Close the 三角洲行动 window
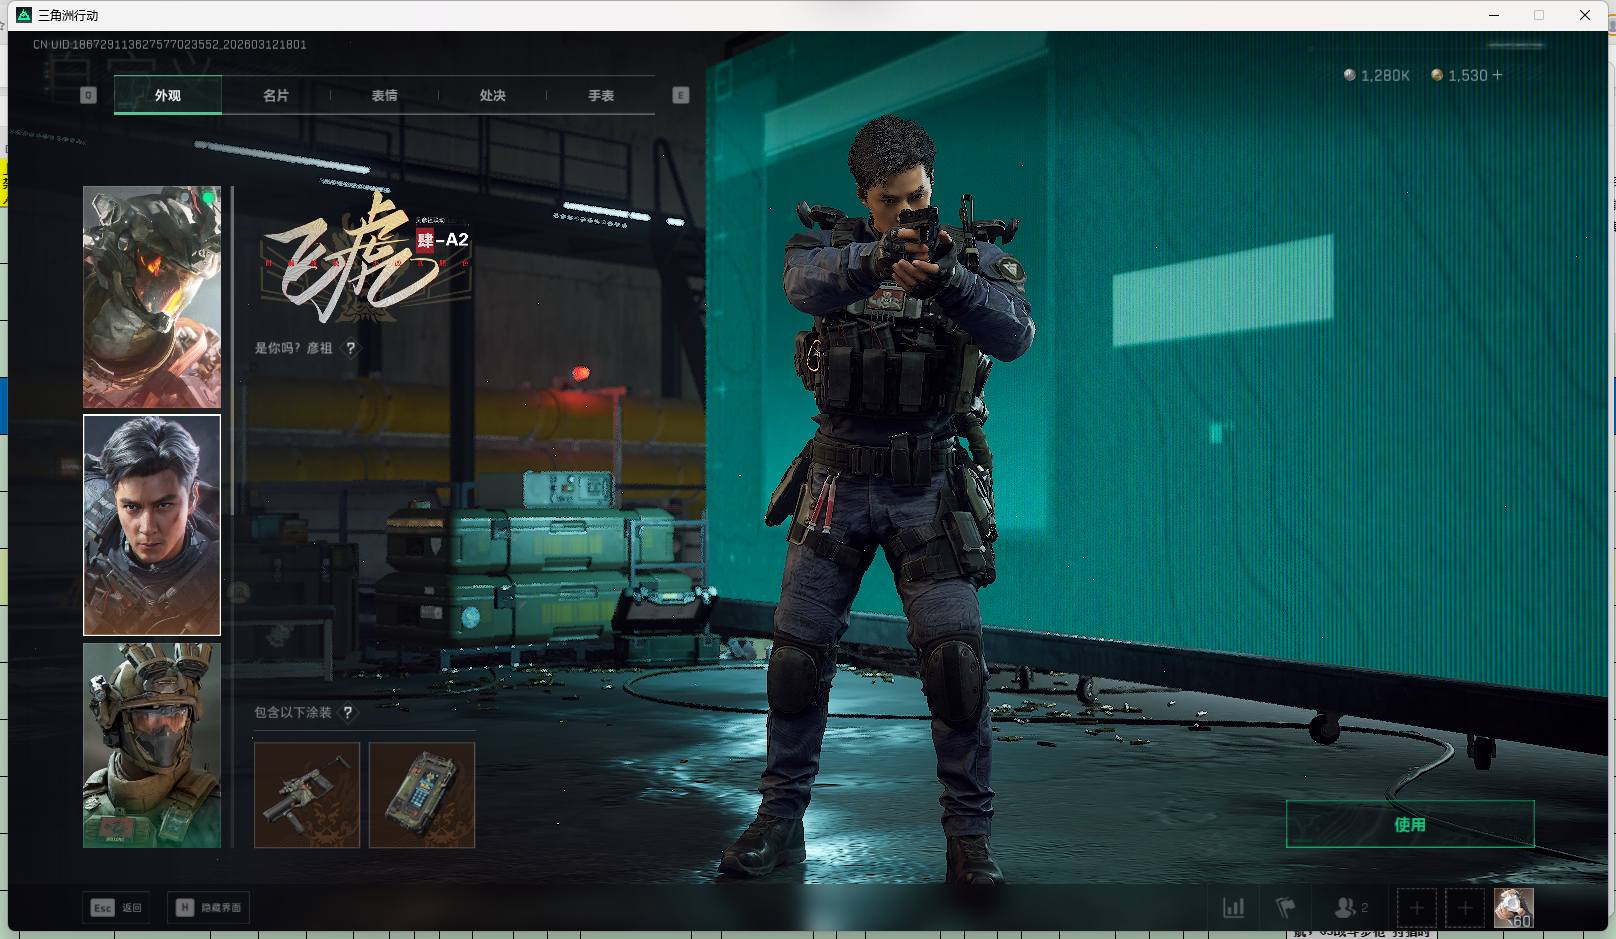This screenshot has height=939, width=1616. tap(1585, 15)
